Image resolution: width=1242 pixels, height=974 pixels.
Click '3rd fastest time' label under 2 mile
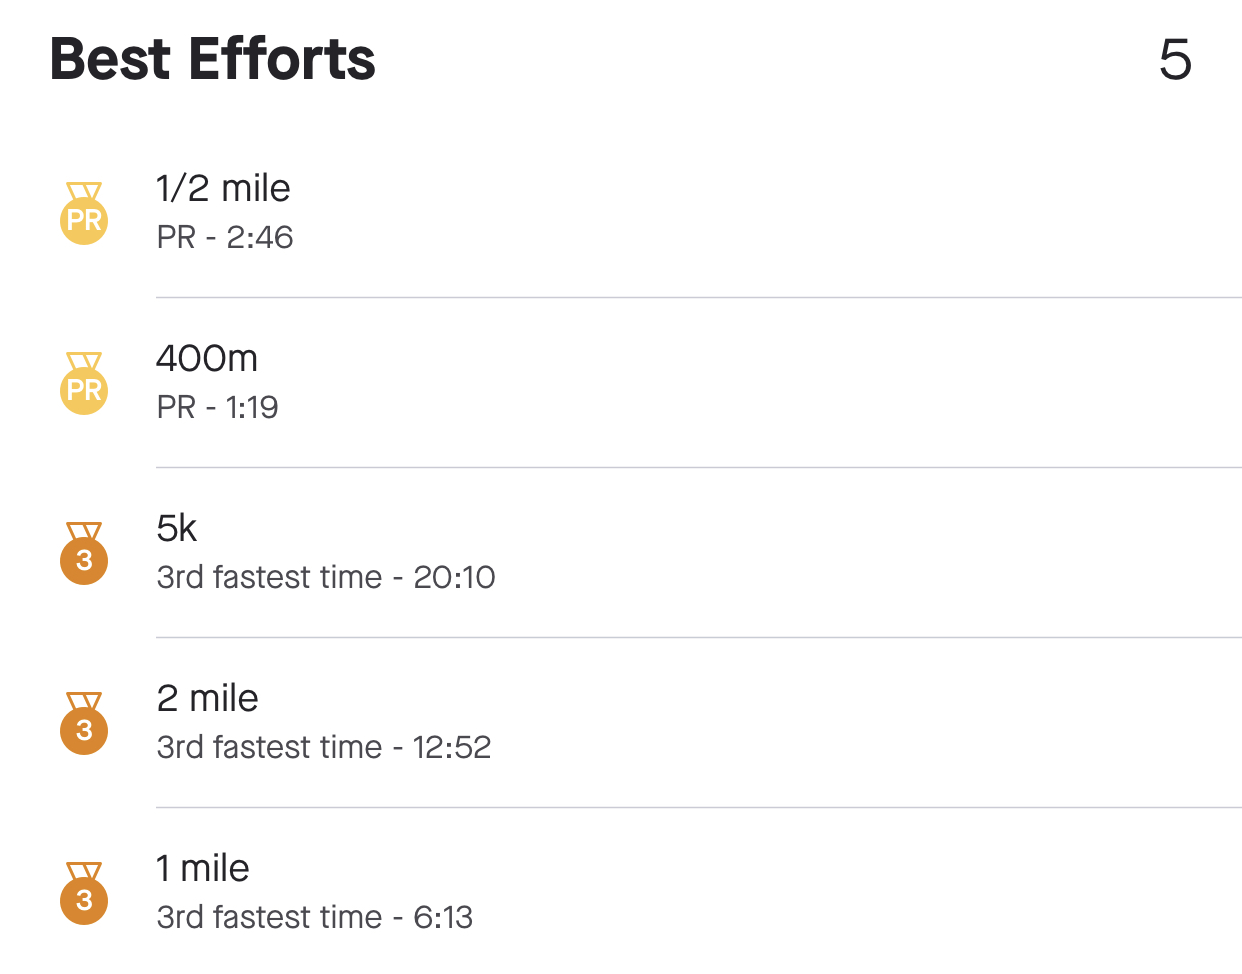pos(269,747)
